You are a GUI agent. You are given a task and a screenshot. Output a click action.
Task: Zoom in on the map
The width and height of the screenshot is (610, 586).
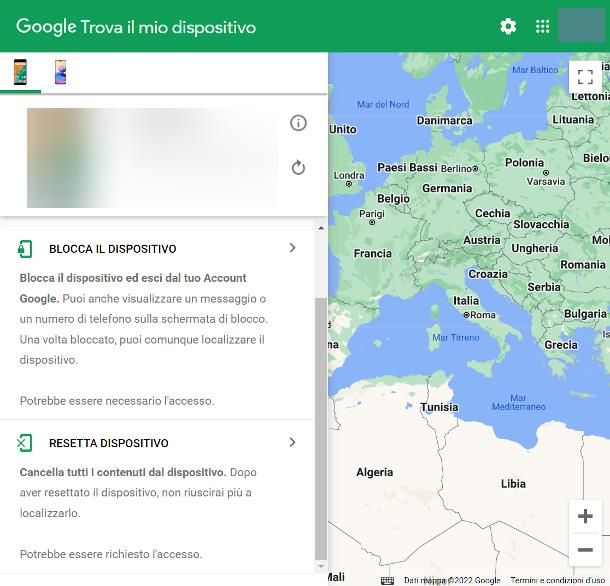(x=585, y=516)
